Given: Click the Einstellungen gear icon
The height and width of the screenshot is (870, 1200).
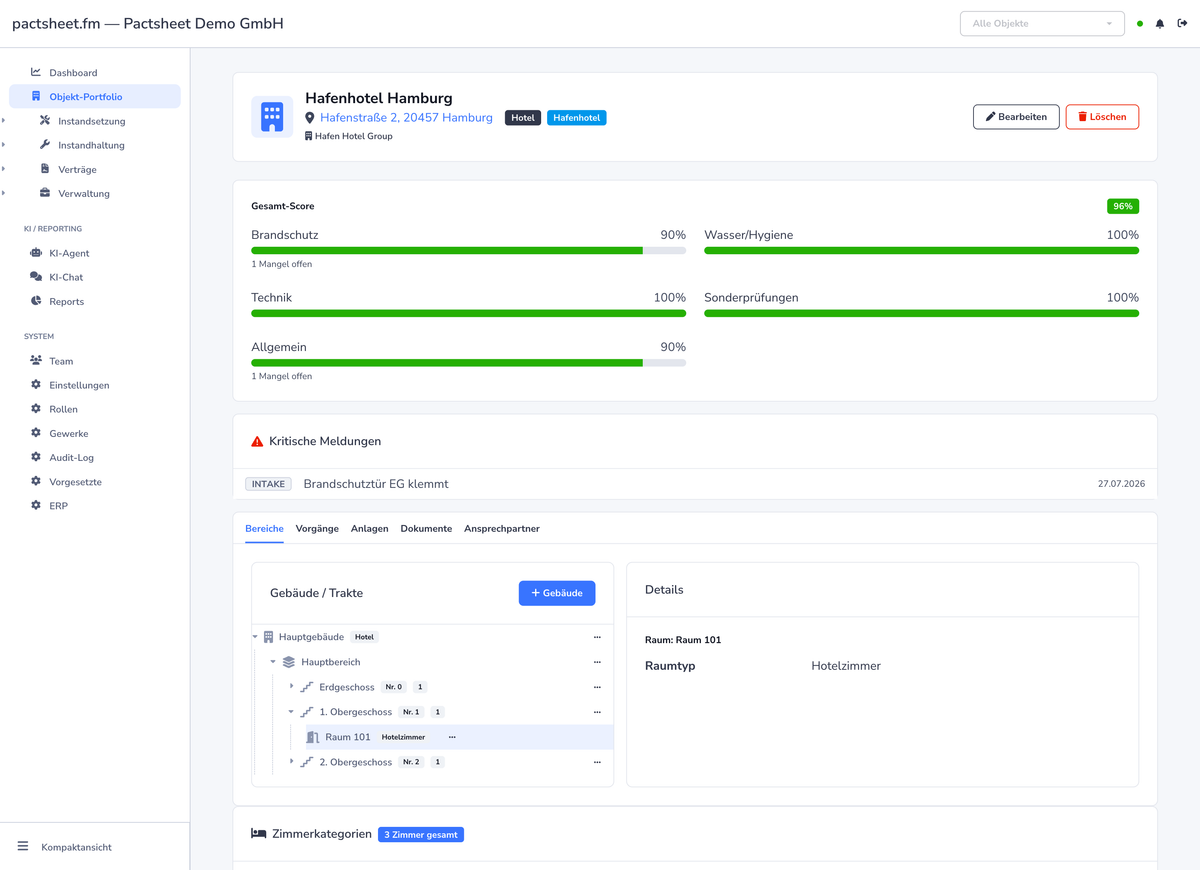Looking at the screenshot, I should click(36, 385).
